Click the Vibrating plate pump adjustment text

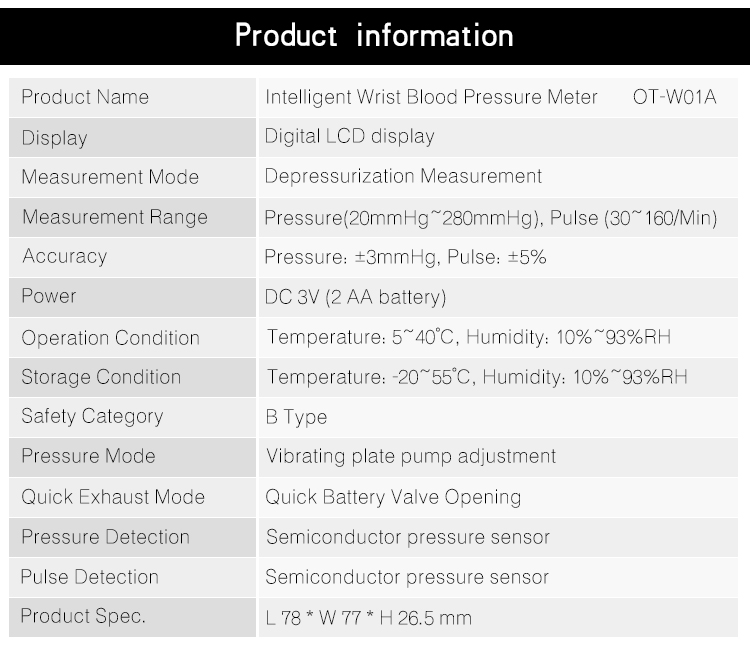pos(411,457)
